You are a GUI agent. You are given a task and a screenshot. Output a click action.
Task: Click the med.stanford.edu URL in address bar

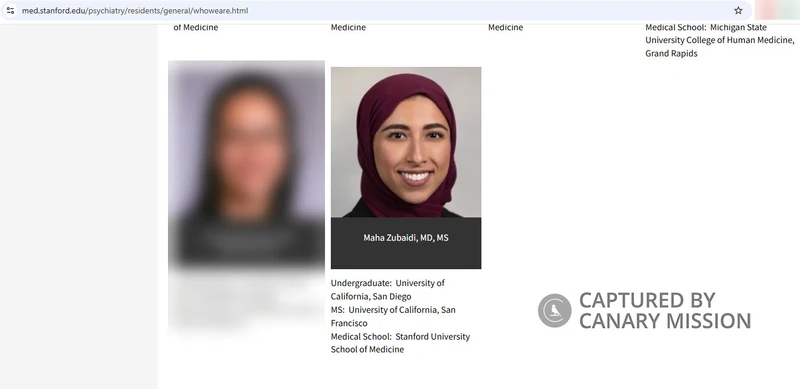135,10
